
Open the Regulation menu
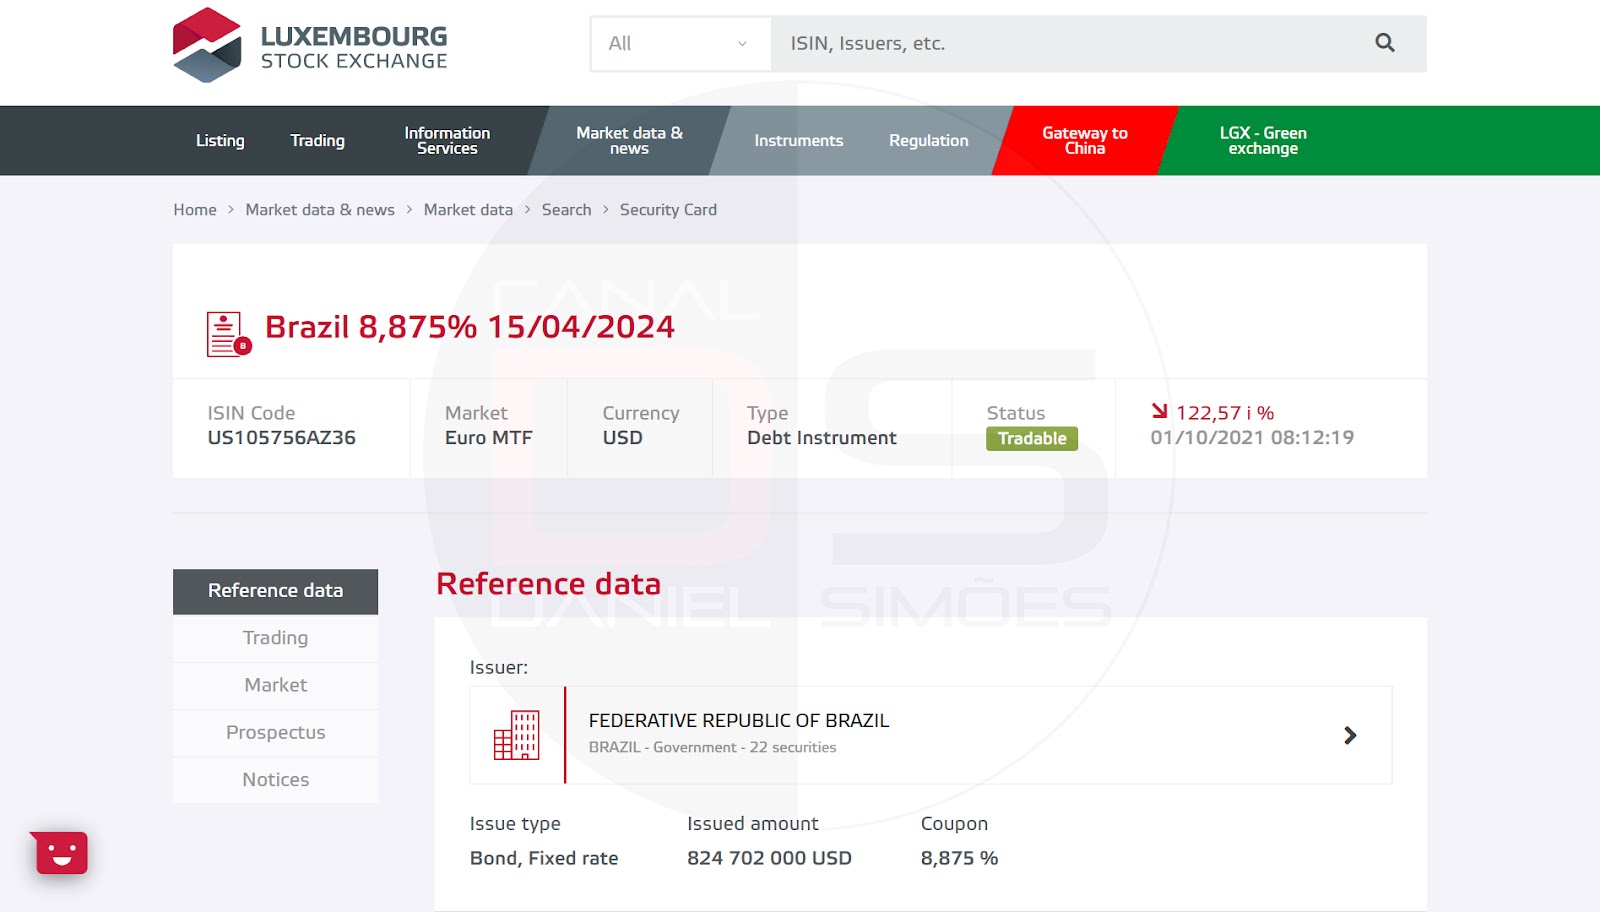[929, 141]
